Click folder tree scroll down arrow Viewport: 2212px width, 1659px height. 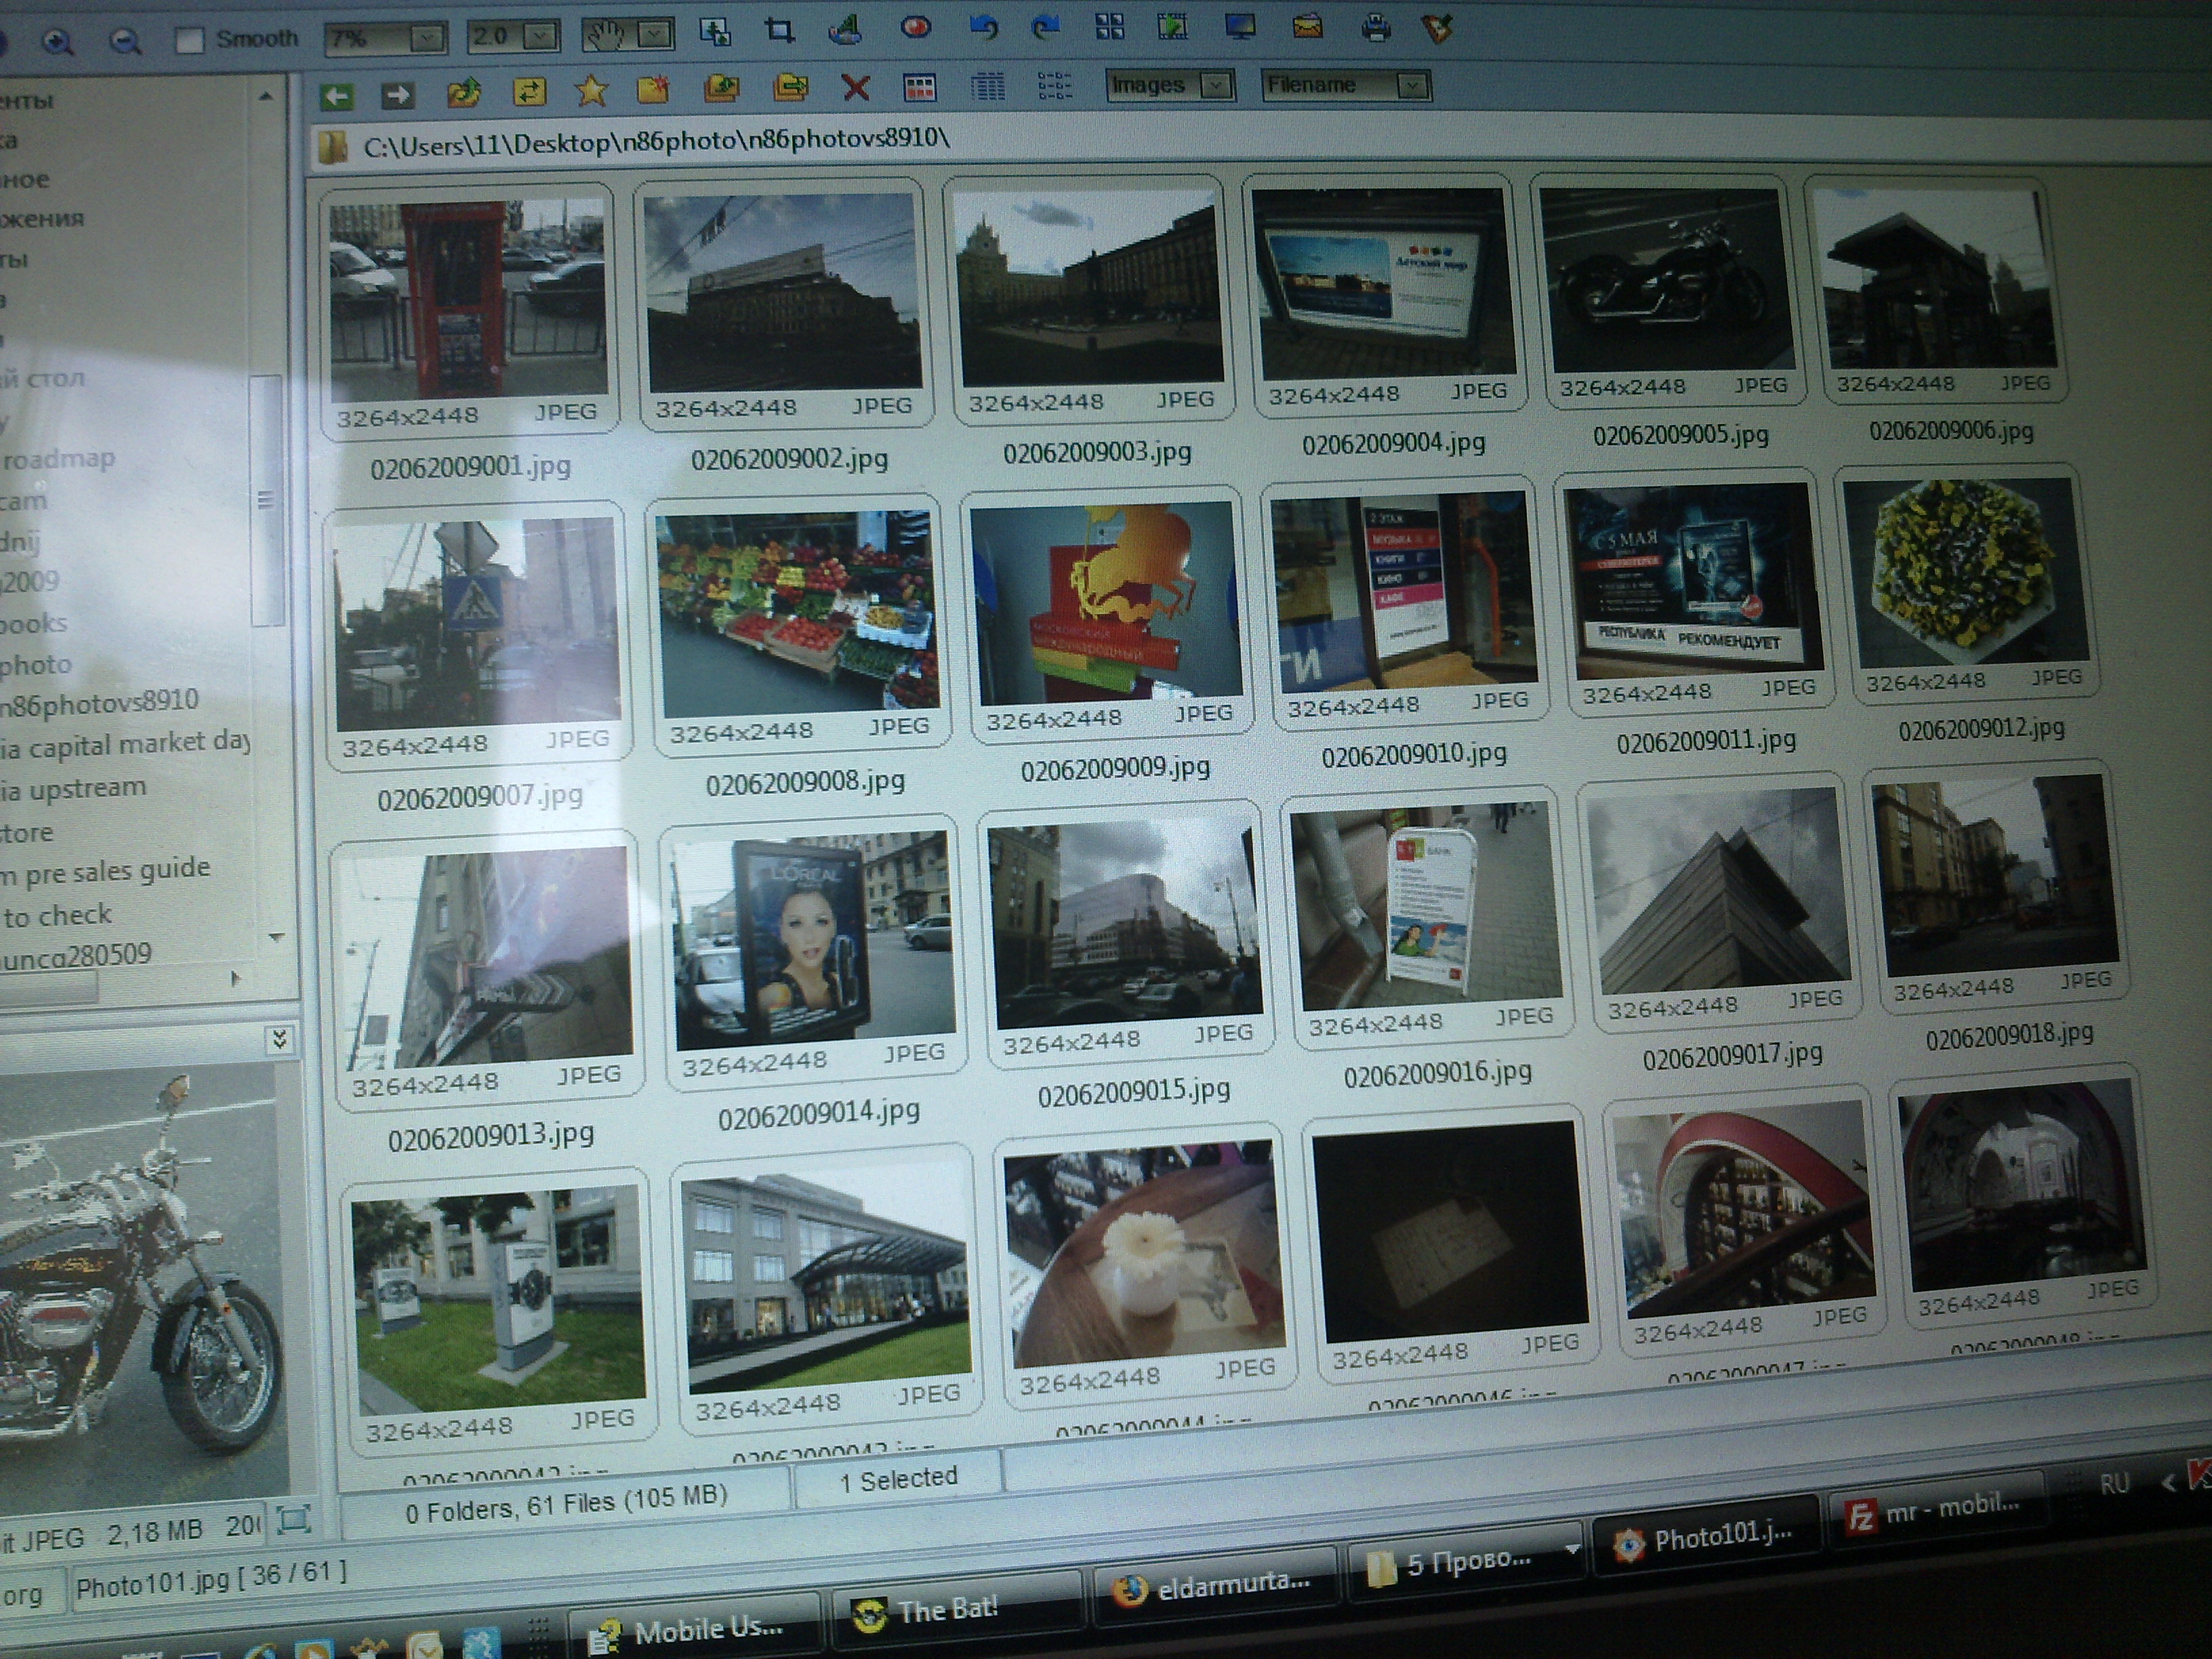(277, 937)
